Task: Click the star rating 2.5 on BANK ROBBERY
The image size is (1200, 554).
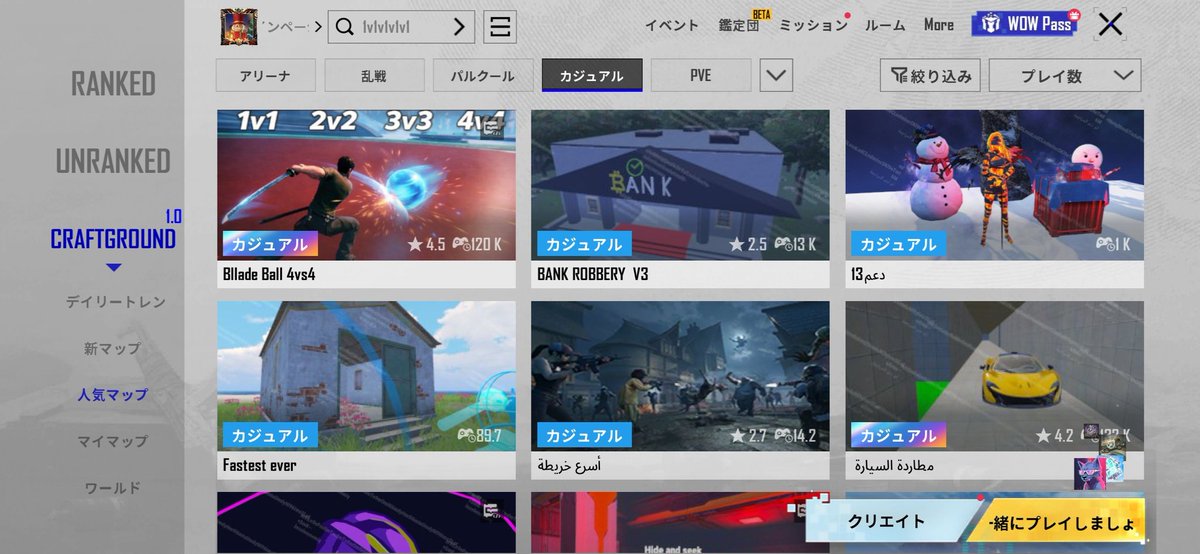Action: (x=747, y=244)
